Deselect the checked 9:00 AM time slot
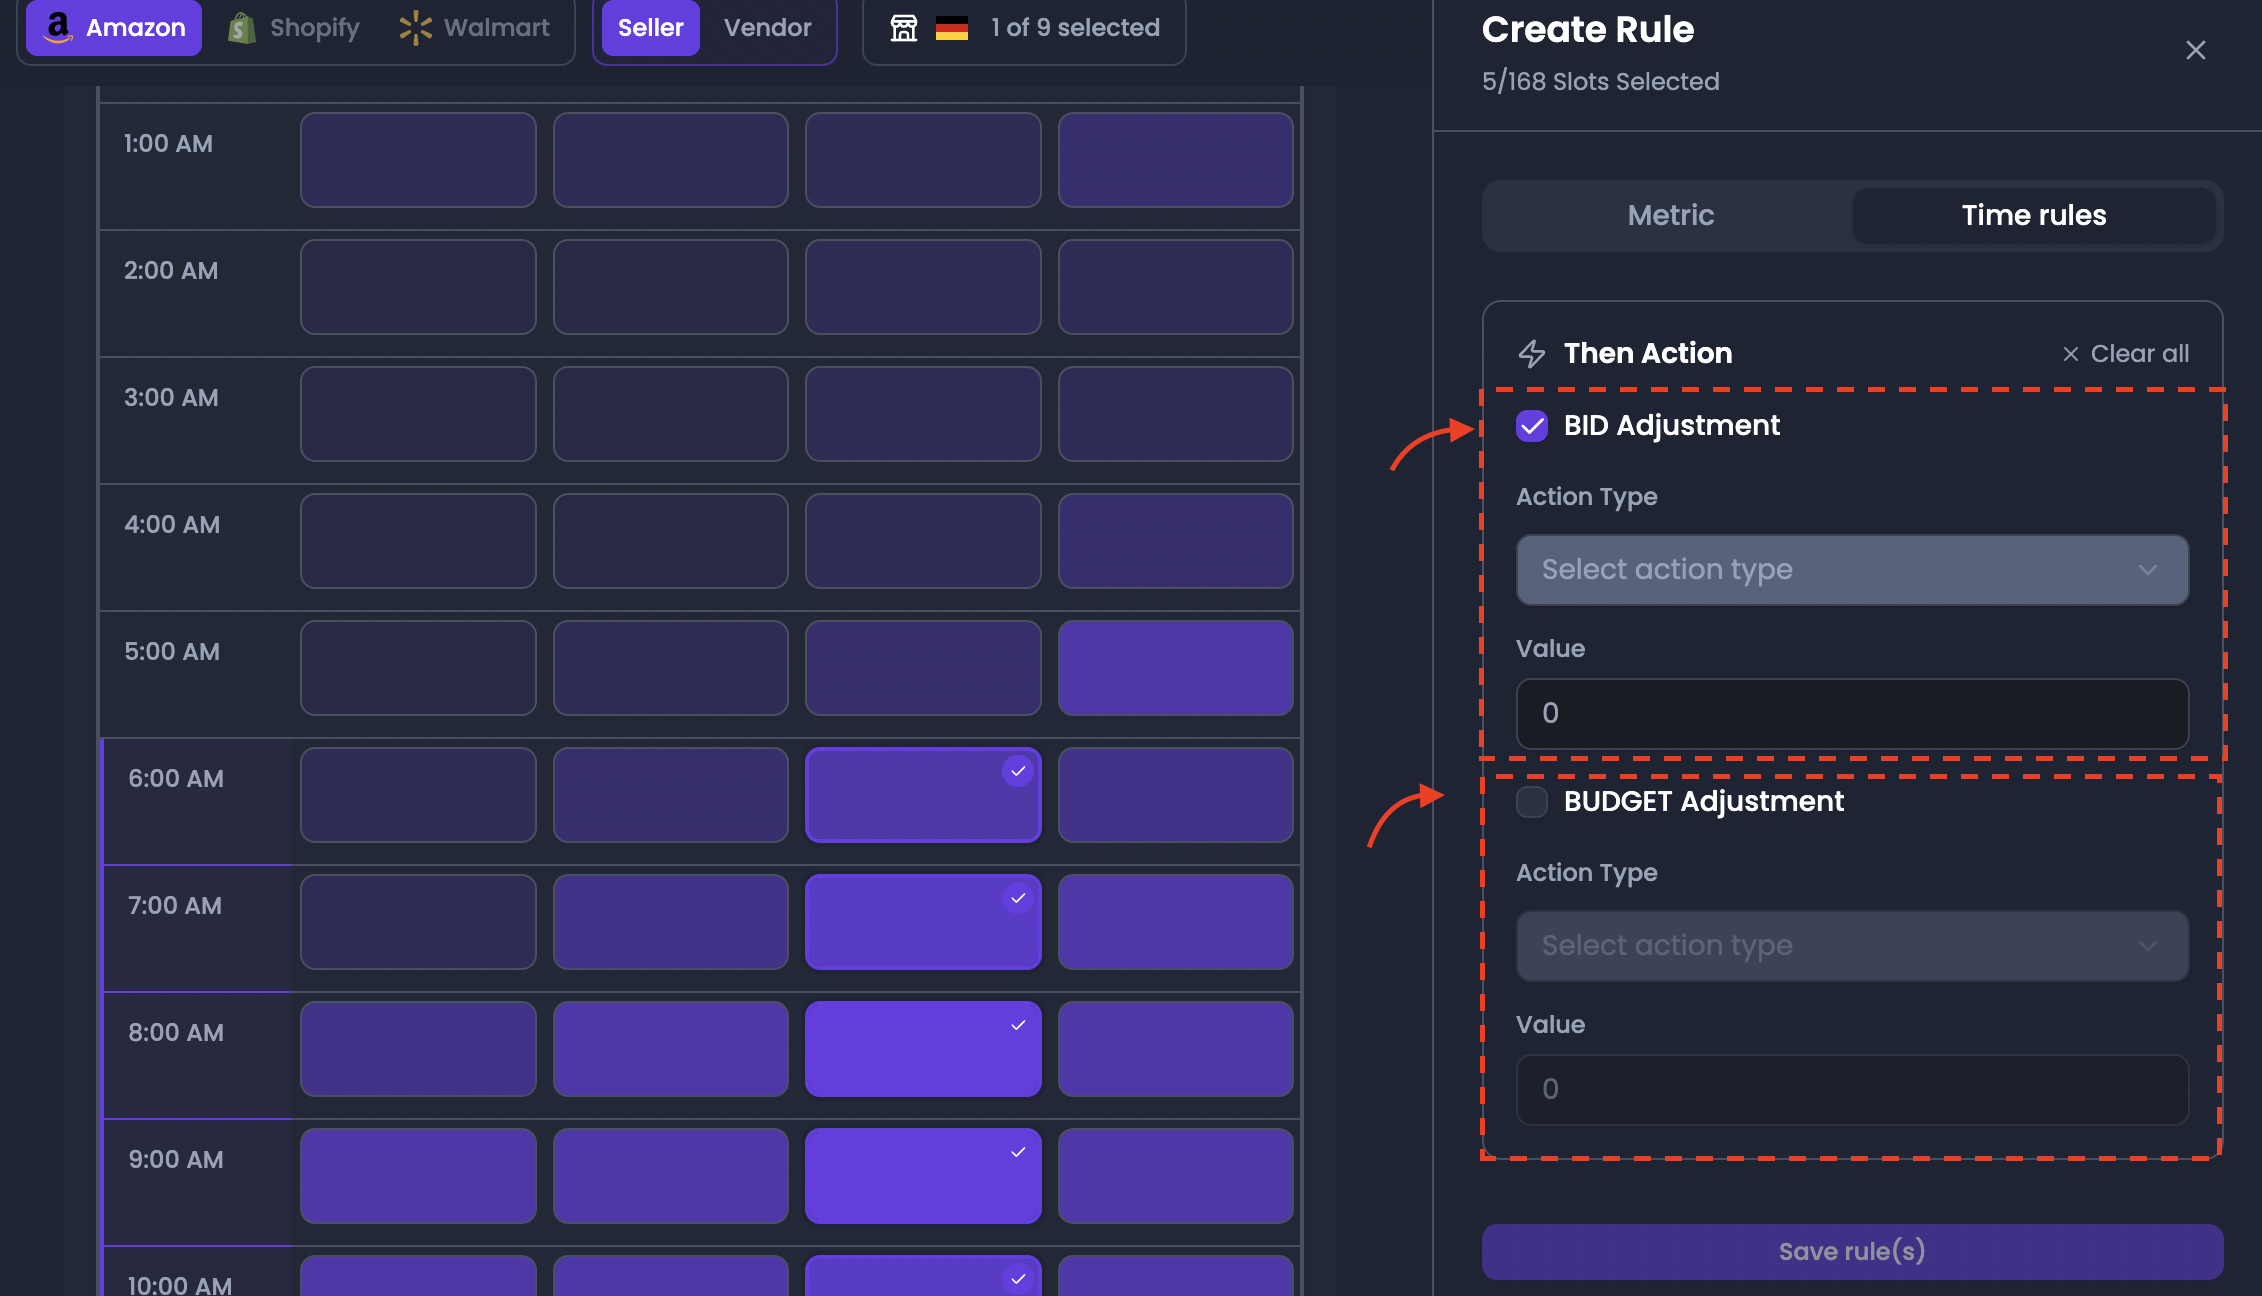 point(923,1176)
